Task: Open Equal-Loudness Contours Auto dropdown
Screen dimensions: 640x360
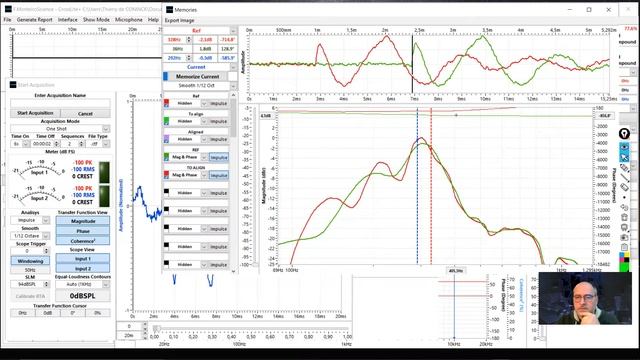Action: coord(83,284)
